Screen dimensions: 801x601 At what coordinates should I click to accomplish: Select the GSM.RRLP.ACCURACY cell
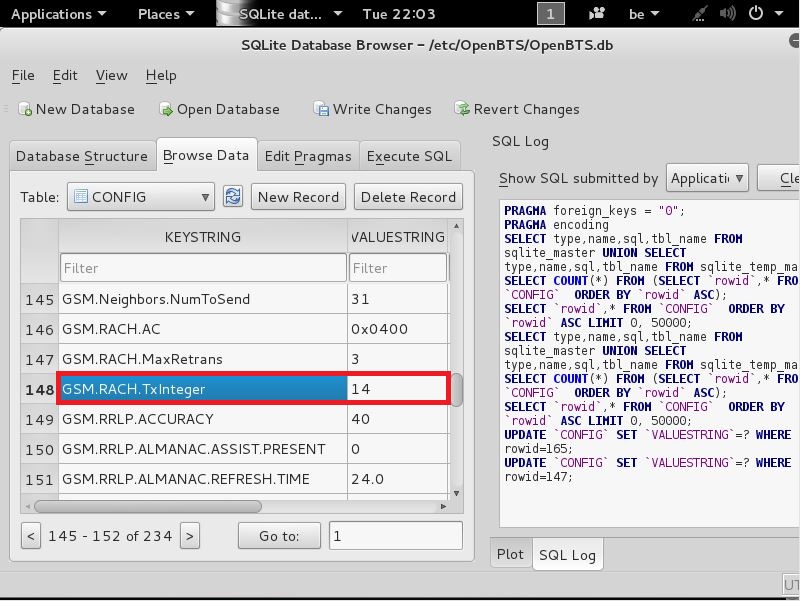click(203, 419)
